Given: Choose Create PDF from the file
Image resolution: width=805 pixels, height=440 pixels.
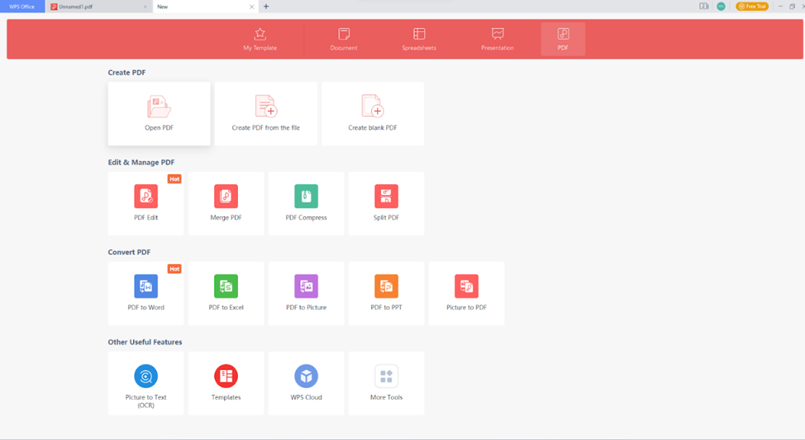Looking at the screenshot, I should click(x=265, y=113).
